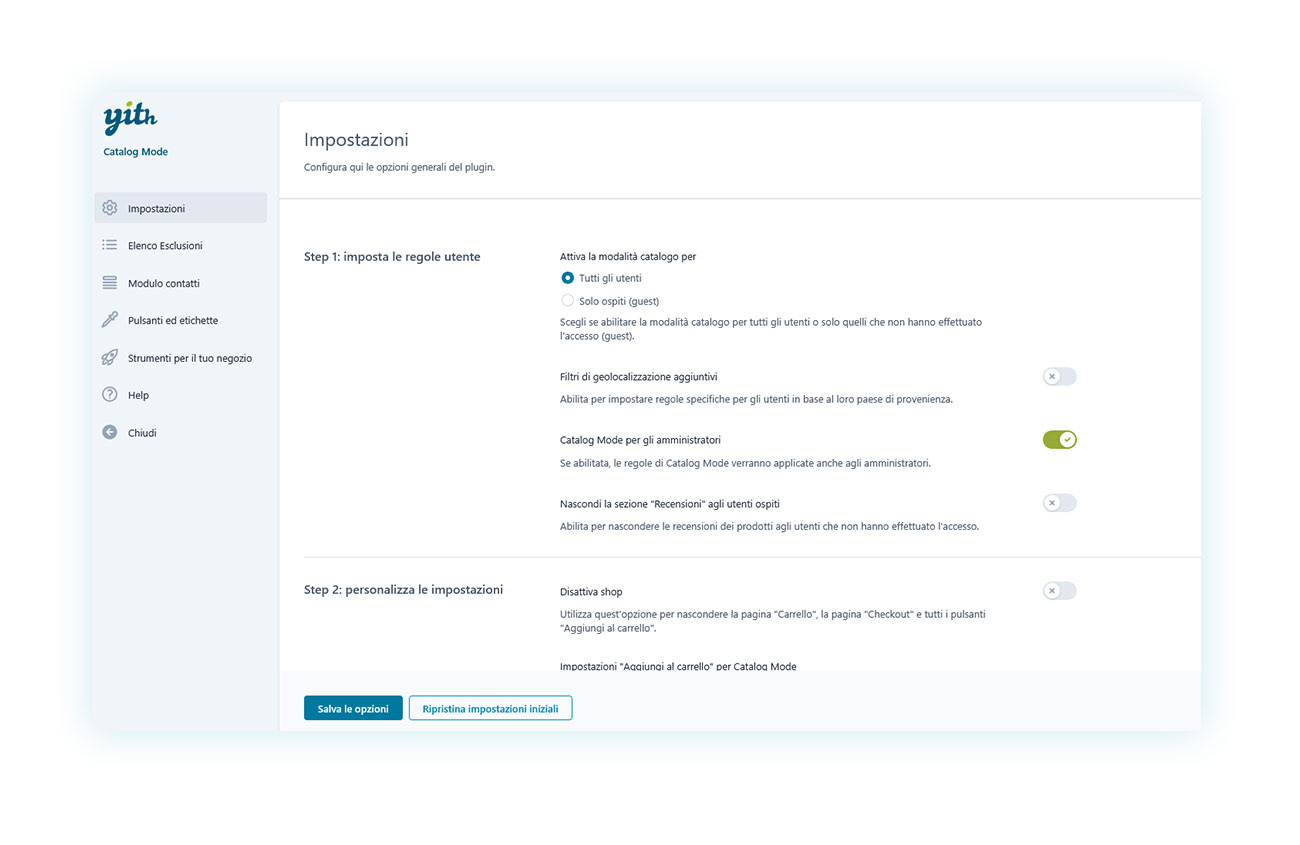This screenshot has height=845, width=1300.
Task: Click the Impostazioni gear icon
Action: pyautogui.click(x=110, y=207)
